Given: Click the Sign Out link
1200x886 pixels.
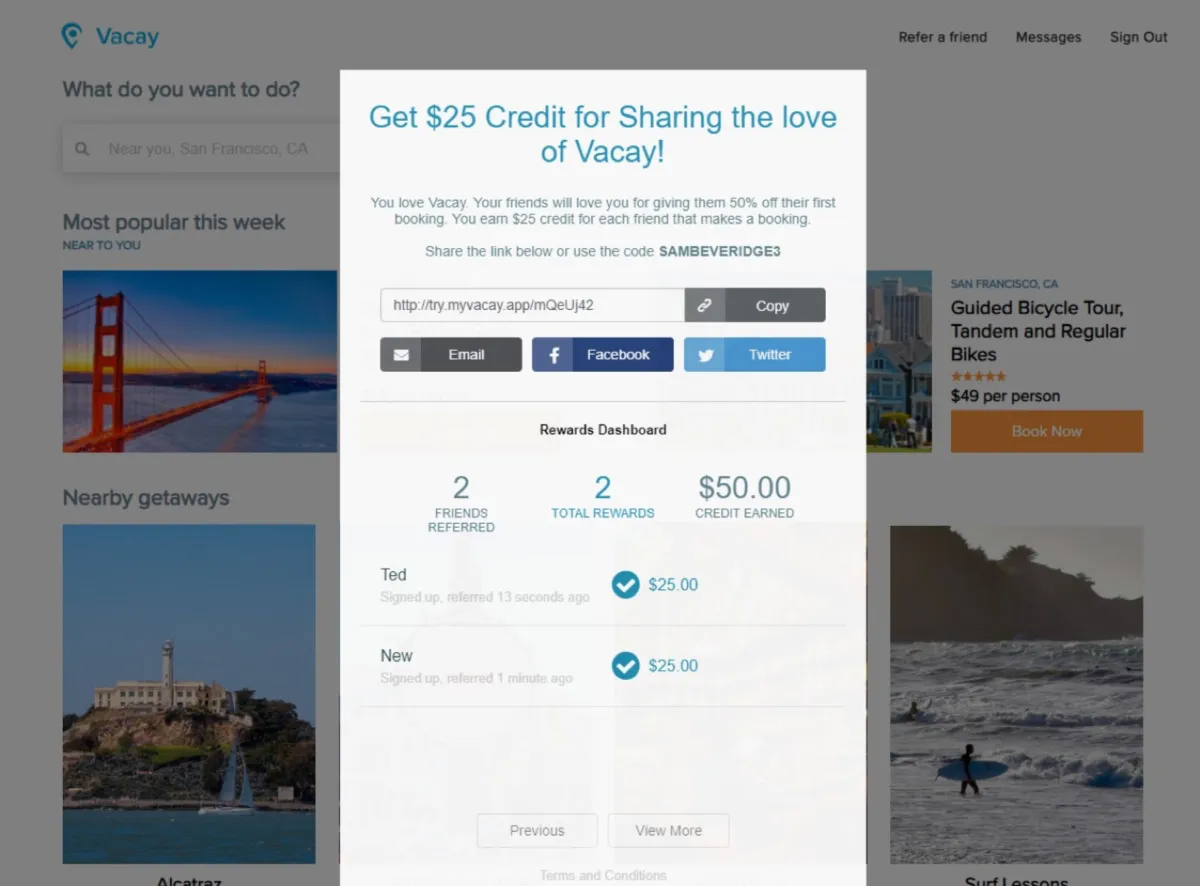Looking at the screenshot, I should pos(1139,37).
